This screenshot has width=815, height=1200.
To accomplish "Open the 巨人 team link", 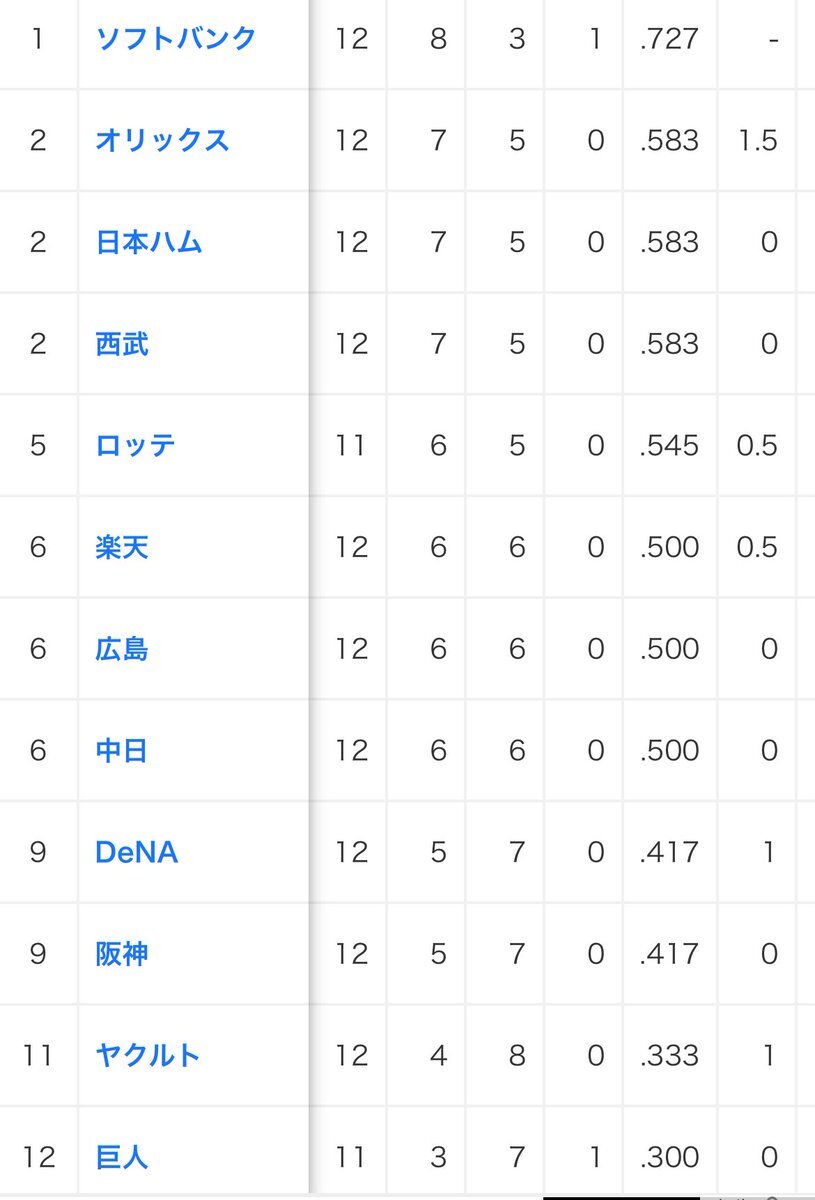I will [x=122, y=1157].
